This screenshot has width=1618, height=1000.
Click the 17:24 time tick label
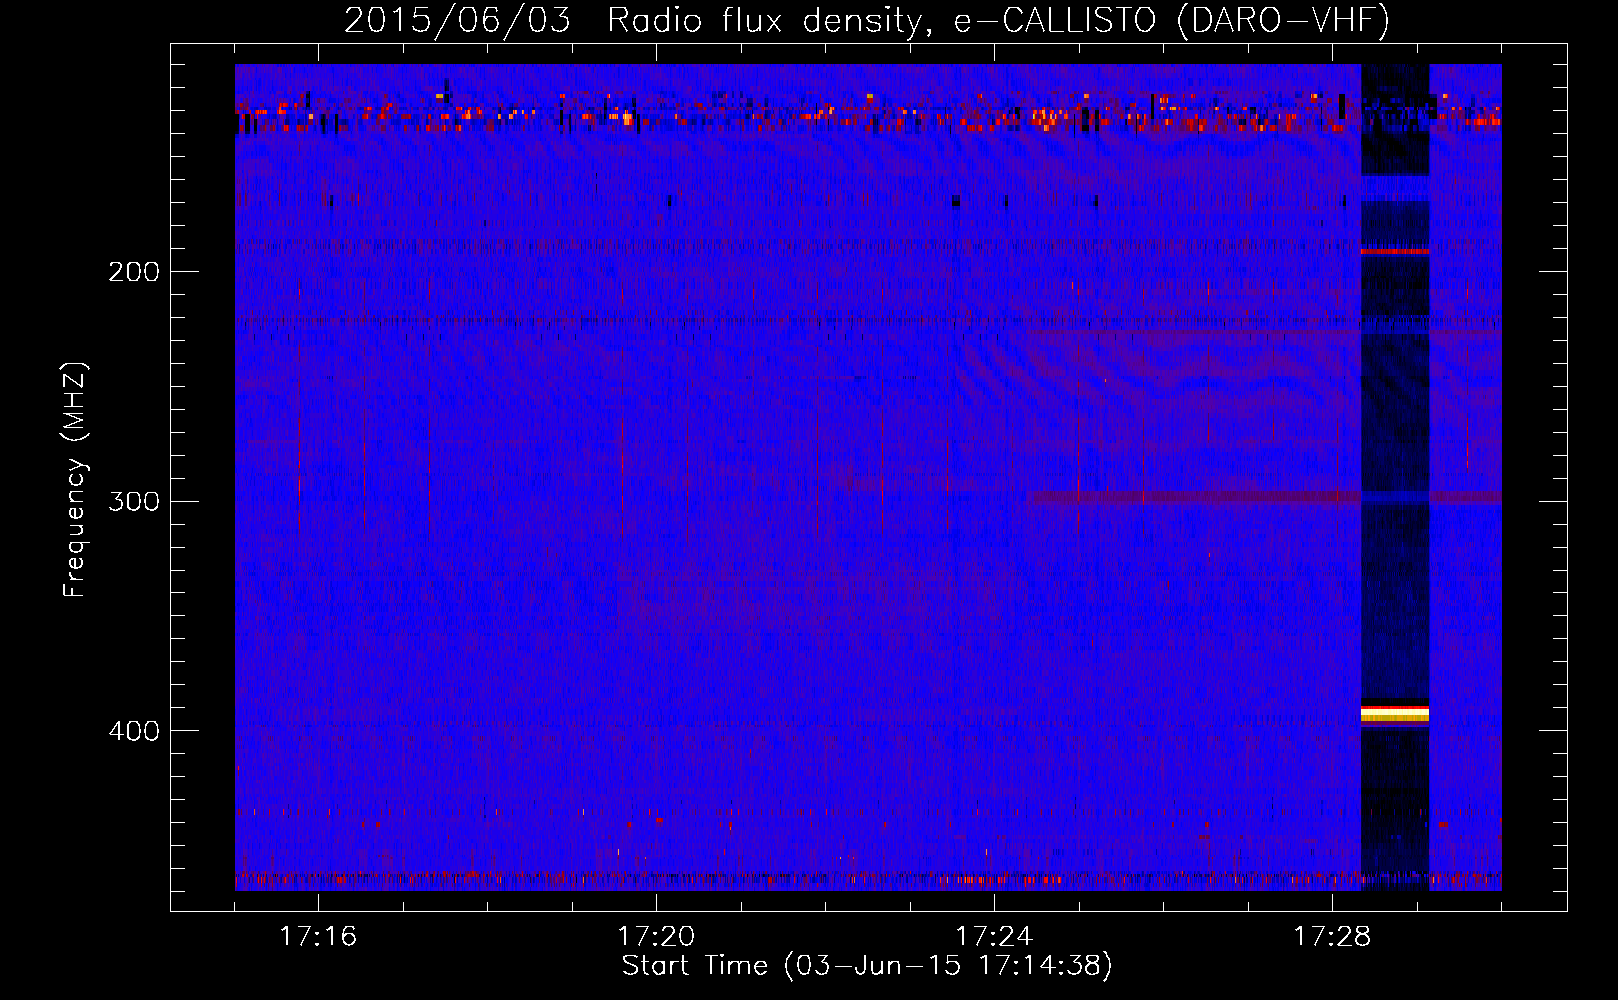tap(994, 936)
